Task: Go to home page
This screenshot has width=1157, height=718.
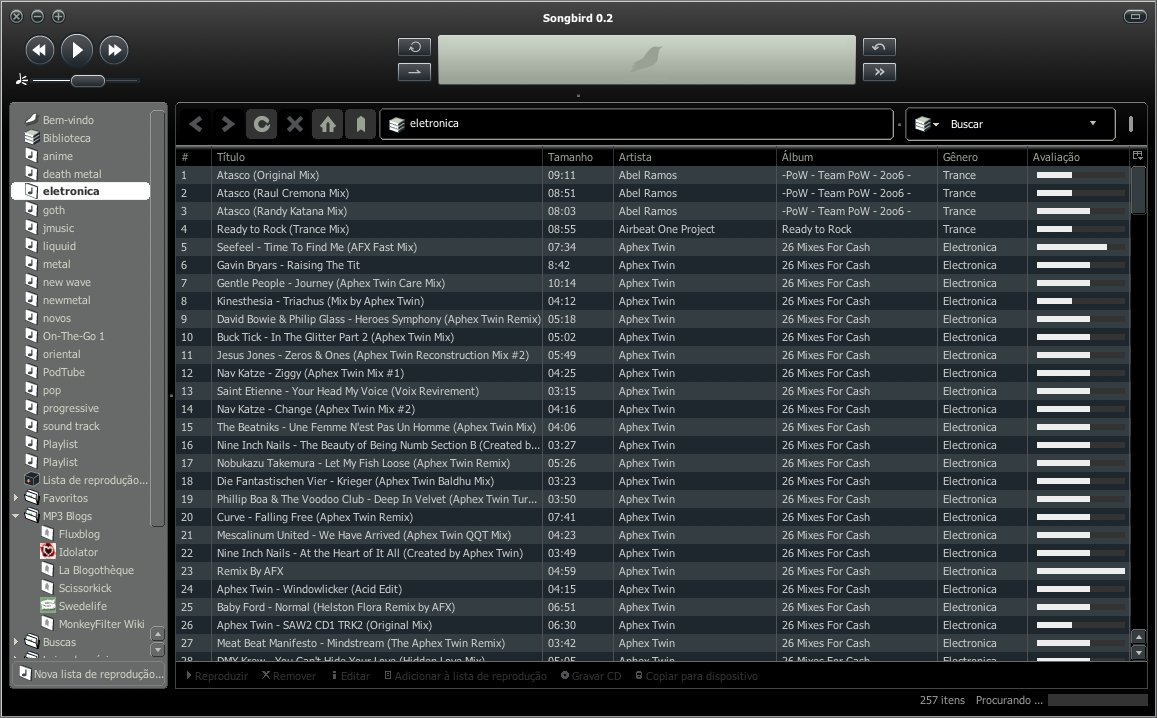Action: (x=328, y=124)
